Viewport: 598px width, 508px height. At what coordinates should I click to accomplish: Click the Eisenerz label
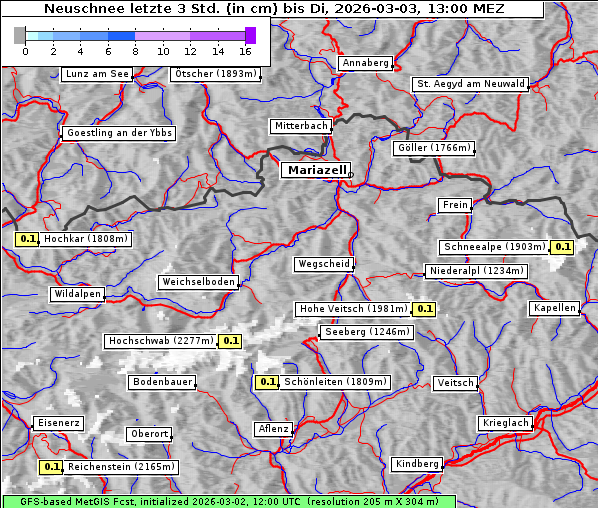[x=58, y=423]
